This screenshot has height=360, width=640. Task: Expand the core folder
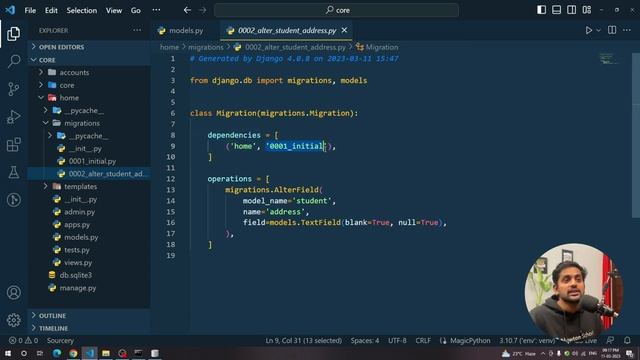(67, 85)
